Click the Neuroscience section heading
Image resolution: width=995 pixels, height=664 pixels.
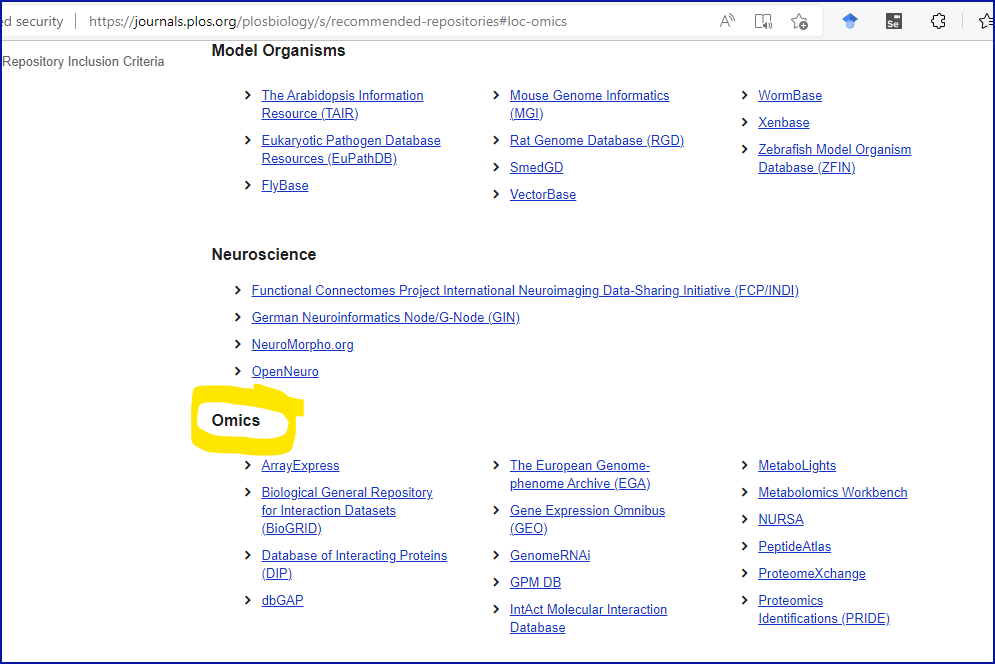pos(263,255)
